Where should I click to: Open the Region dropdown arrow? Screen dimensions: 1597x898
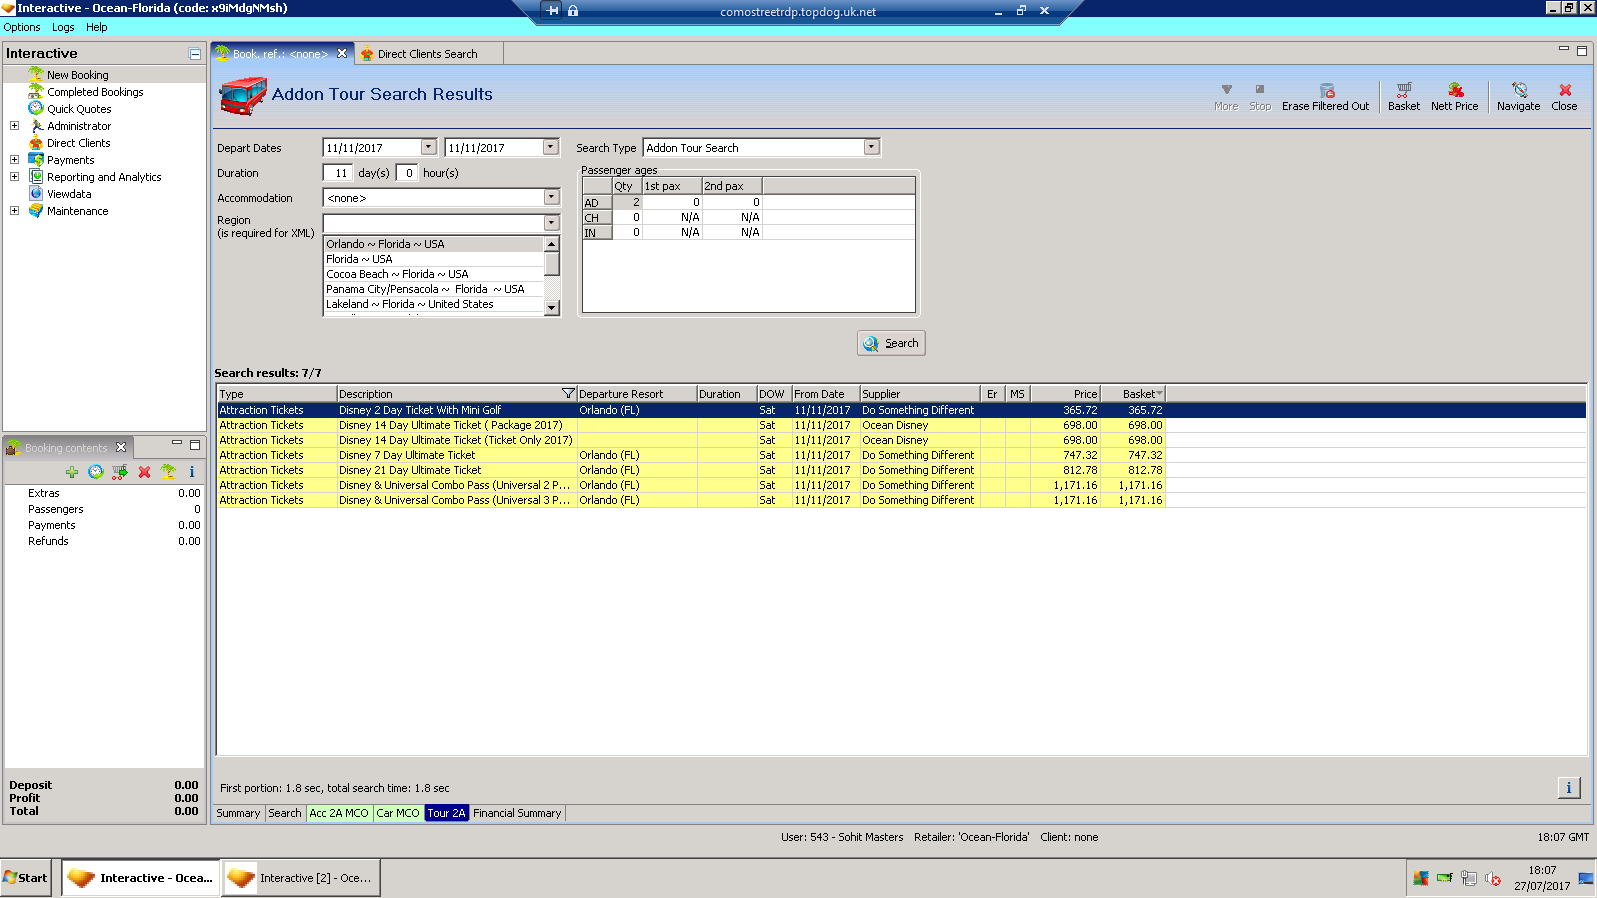[x=552, y=223]
